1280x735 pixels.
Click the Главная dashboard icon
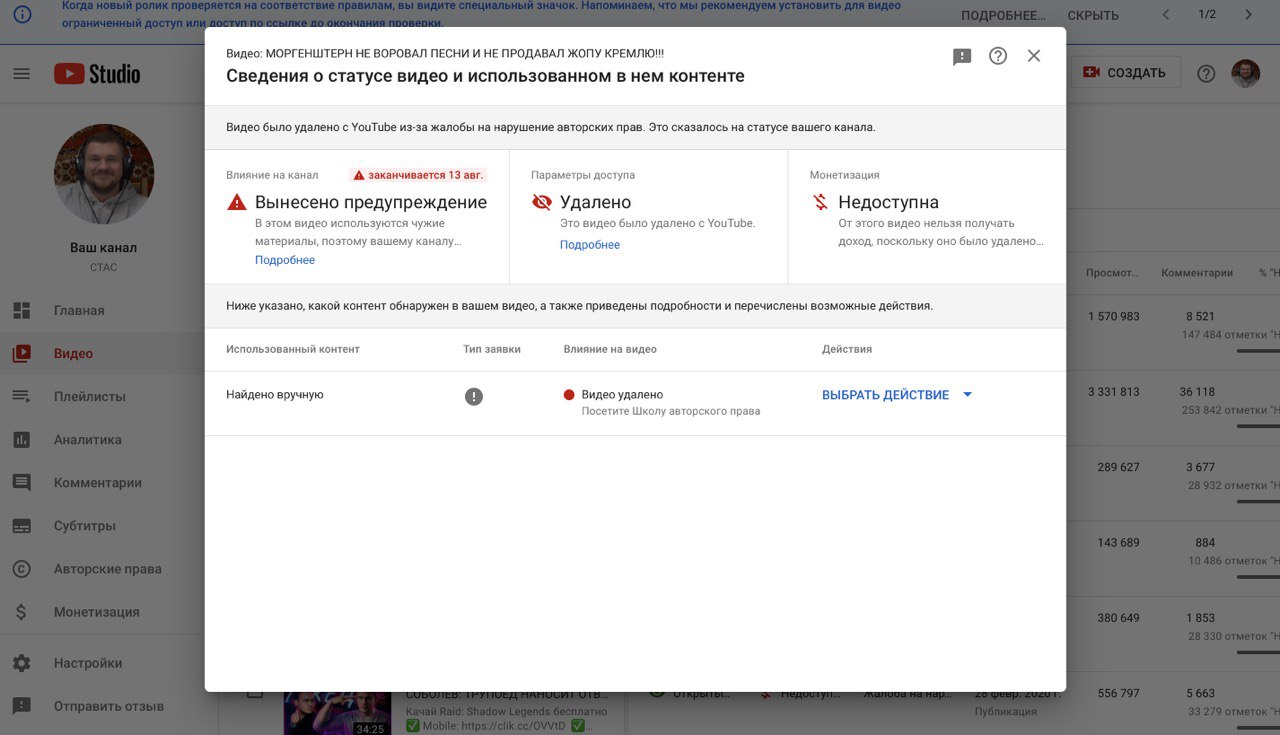[21, 310]
